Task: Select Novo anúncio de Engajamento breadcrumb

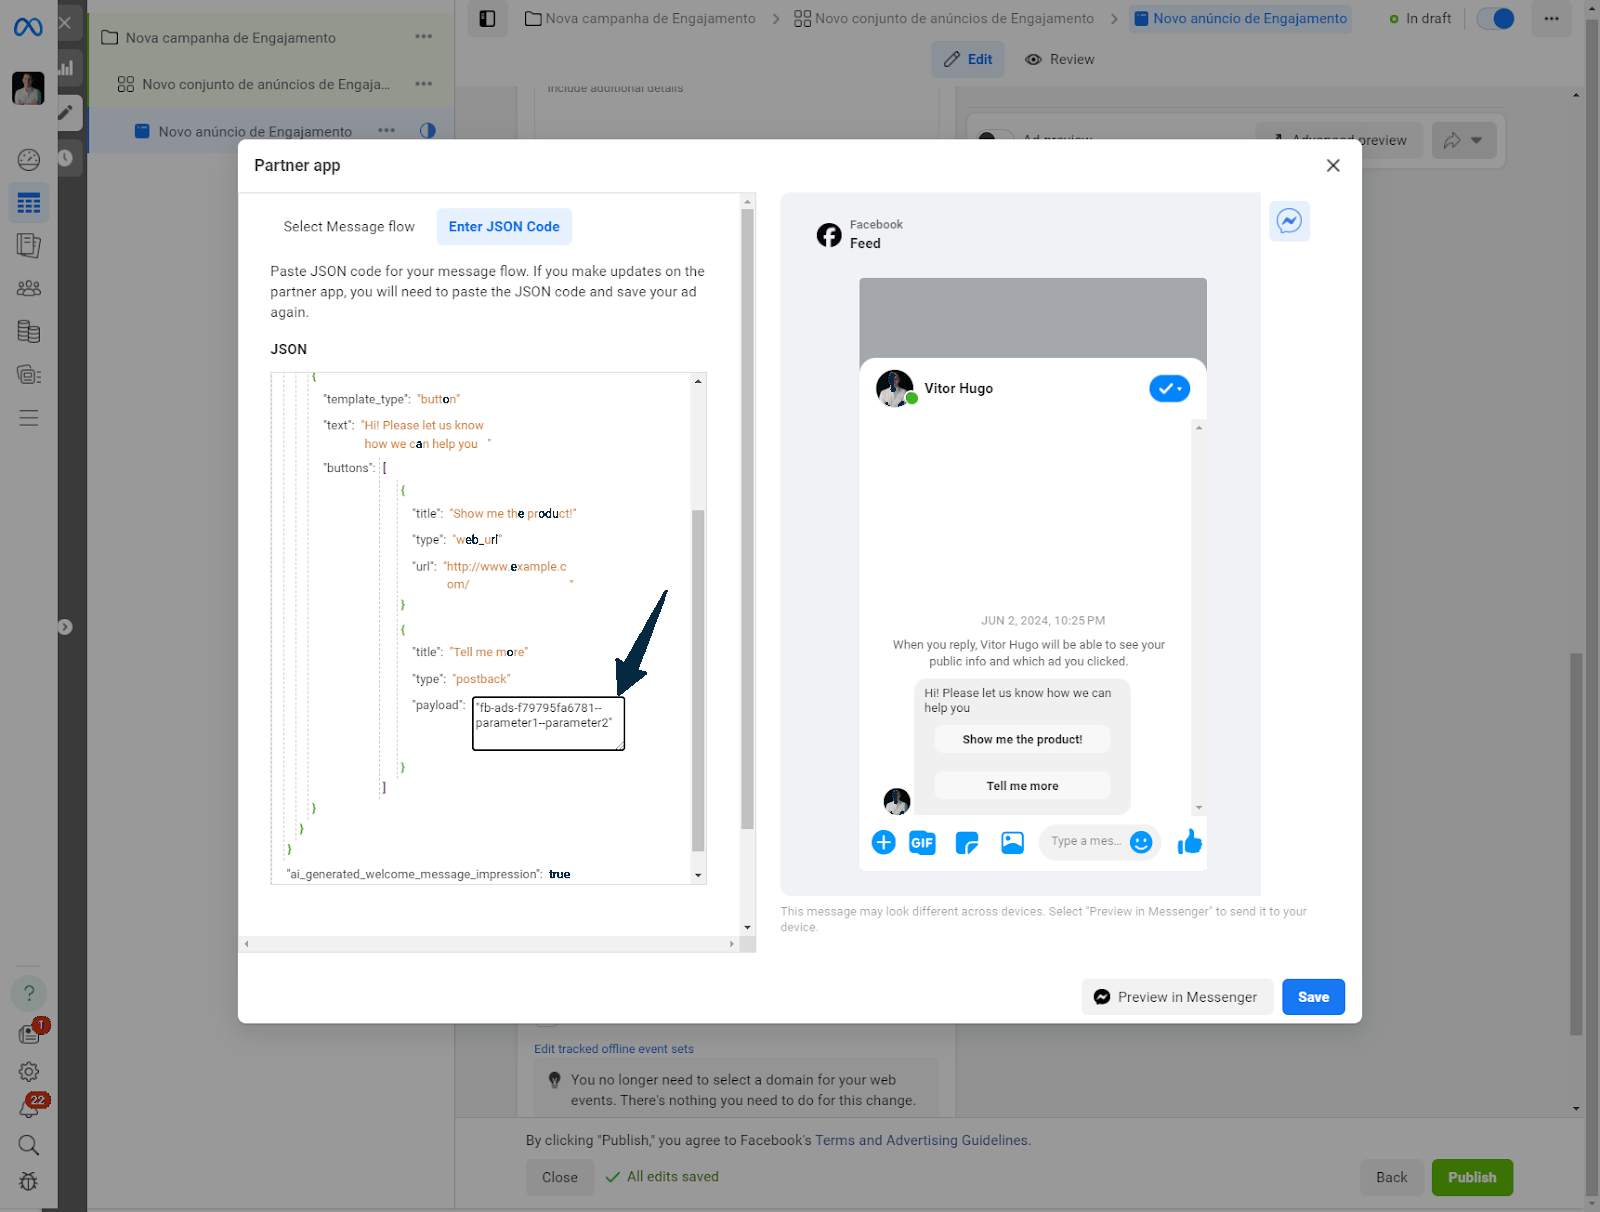Action: 1240,18
